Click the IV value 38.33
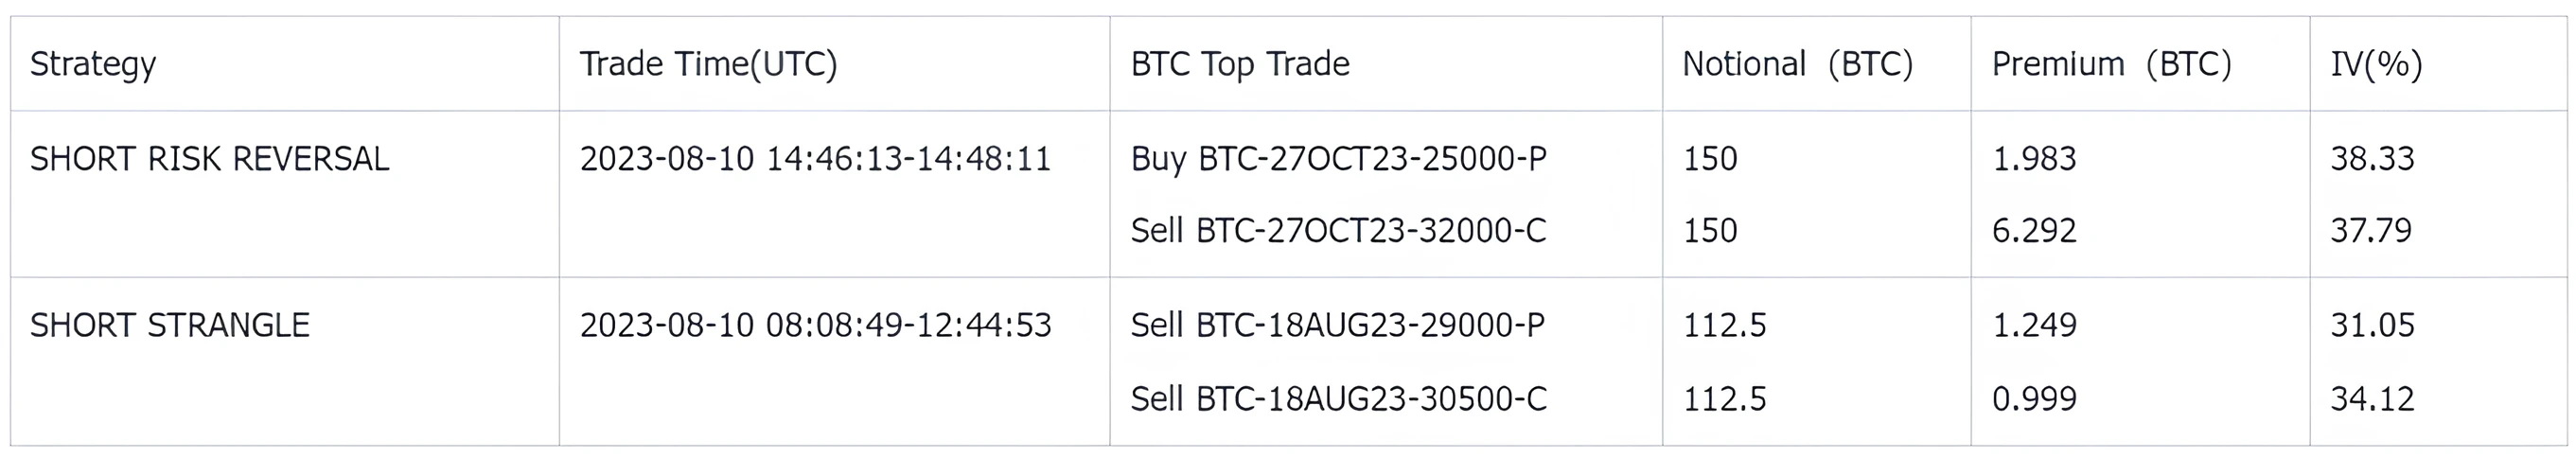This screenshot has width=2576, height=458. (x=2372, y=159)
